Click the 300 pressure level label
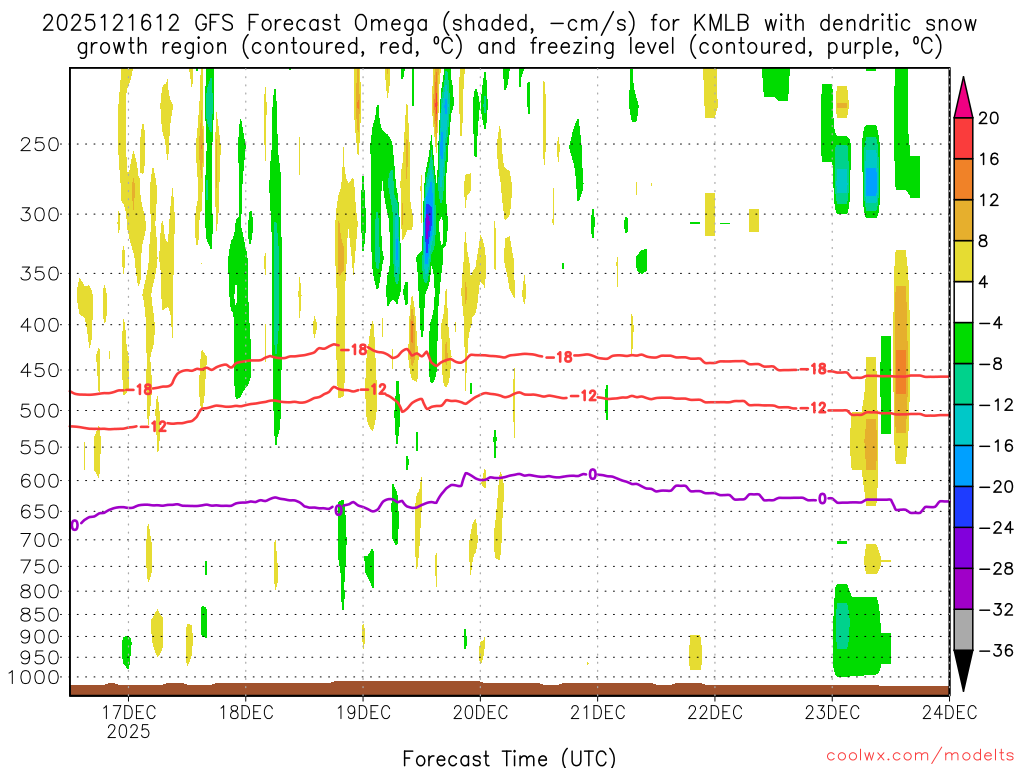Screen dimensions: 1024x768 coord(39,214)
